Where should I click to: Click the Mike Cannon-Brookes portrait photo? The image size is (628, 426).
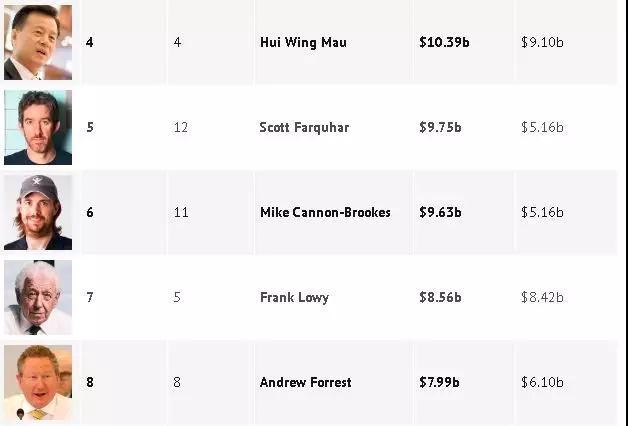pyautogui.click(x=38, y=212)
